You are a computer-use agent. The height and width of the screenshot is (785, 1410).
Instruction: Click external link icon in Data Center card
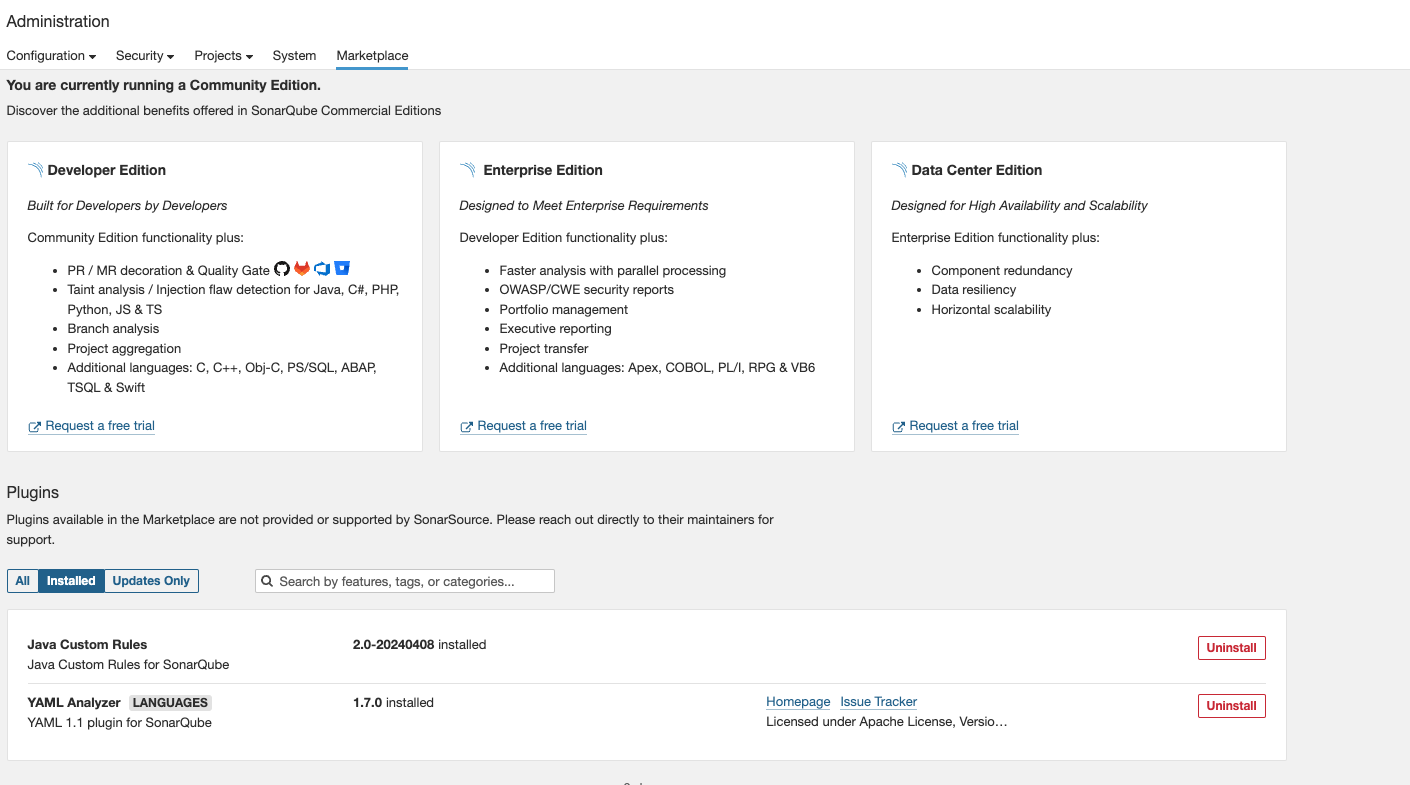point(898,427)
